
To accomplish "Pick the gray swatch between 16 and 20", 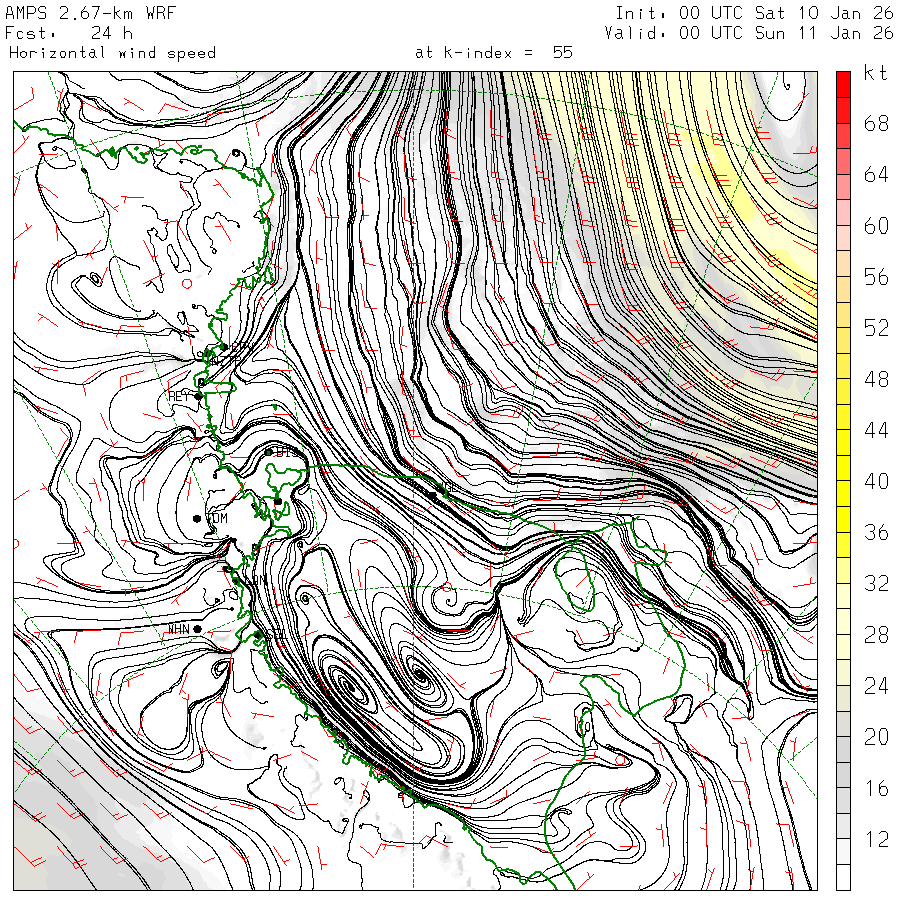I will pos(843,775).
